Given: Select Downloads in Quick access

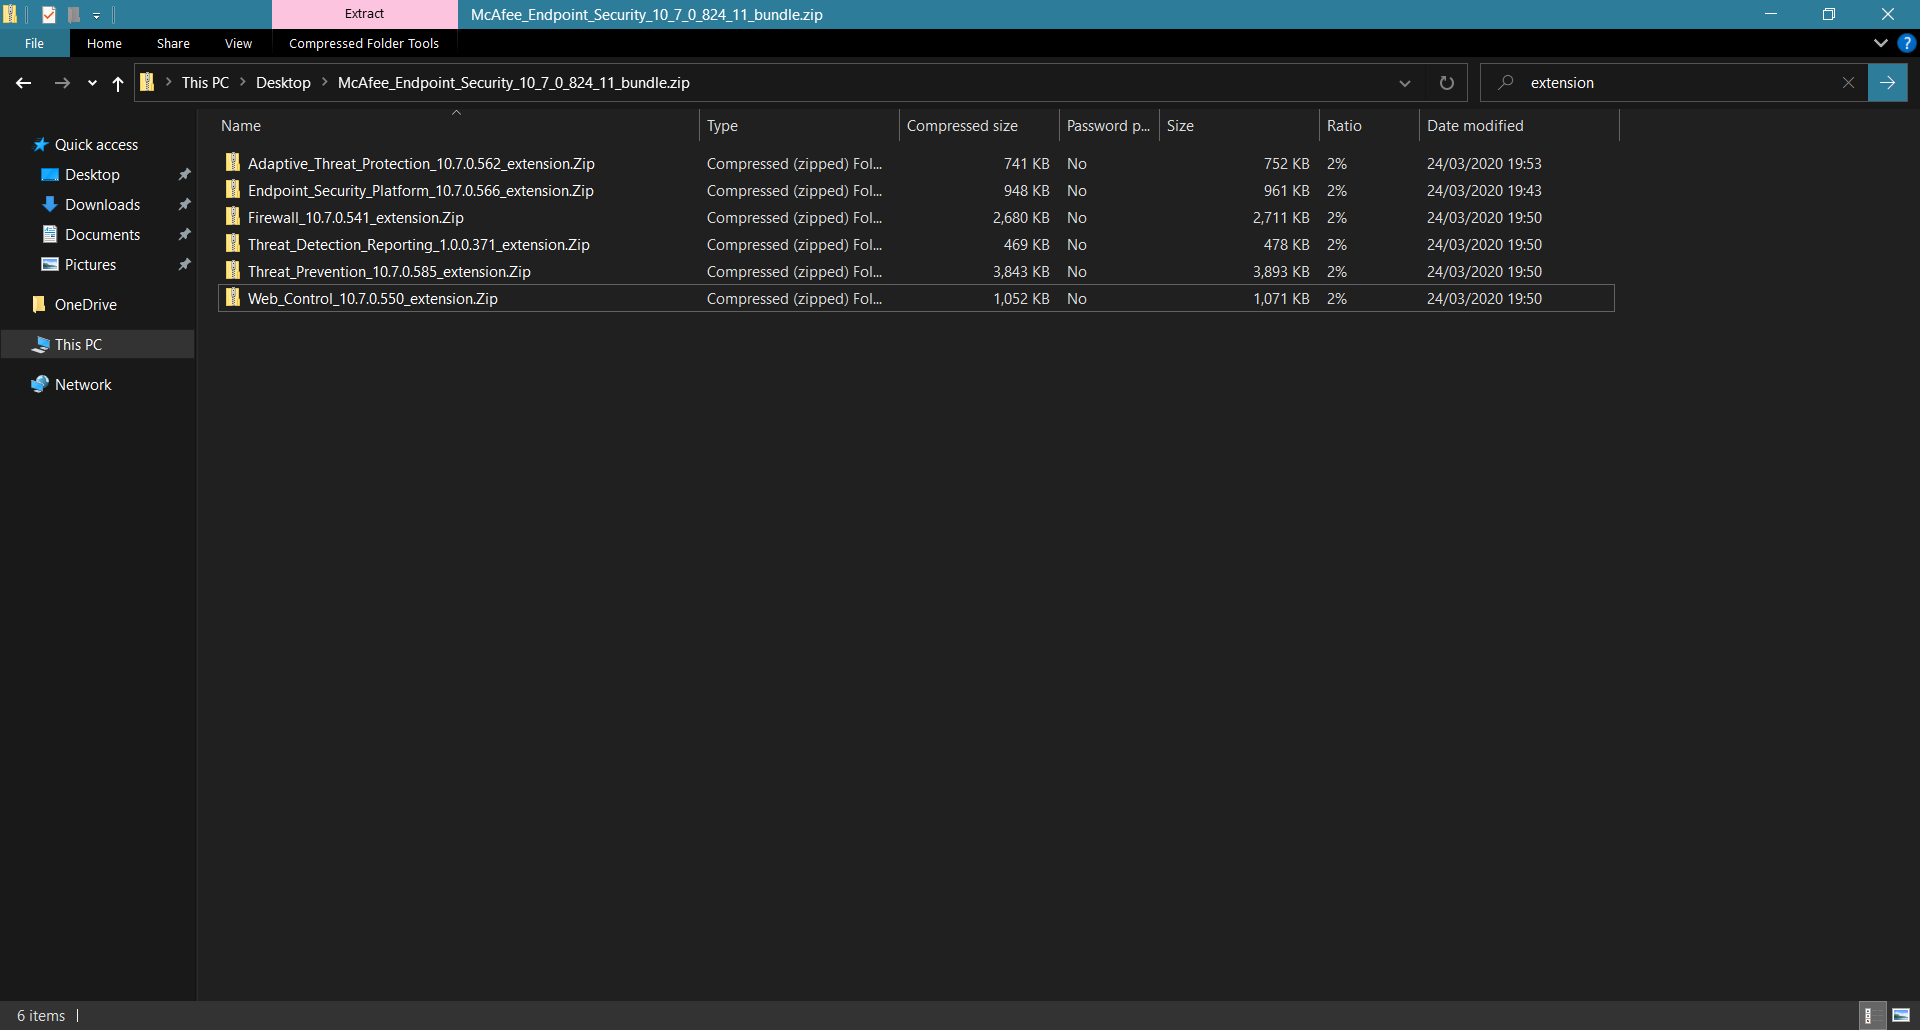Looking at the screenshot, I should pyautogui.click(x=102, y=205).
